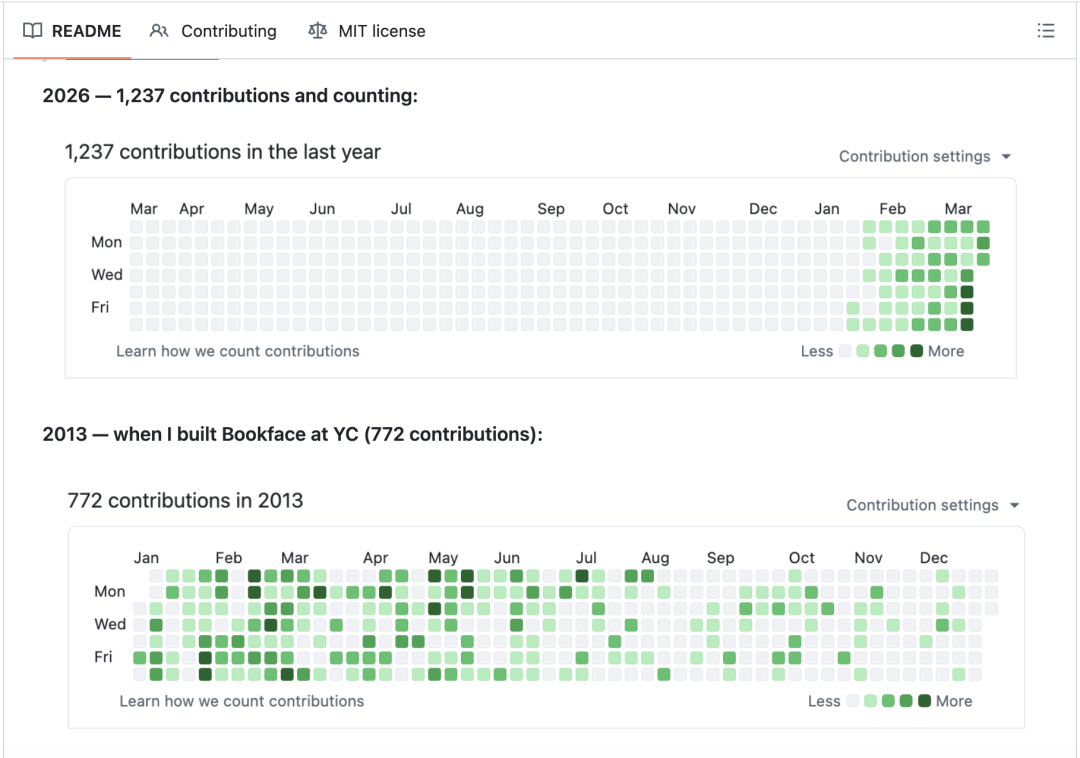
Task: Click the caret beside the upper Contribution settings
Action: point(1006,157)
